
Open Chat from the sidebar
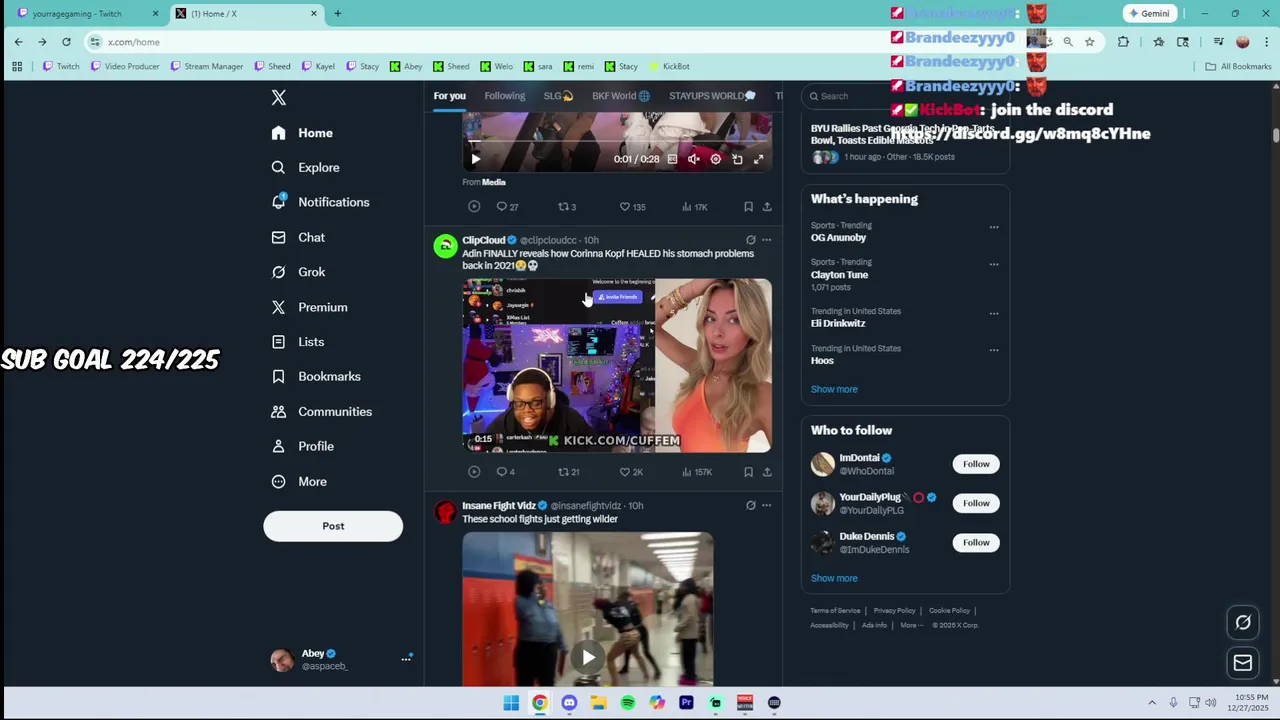tap(298, 237)
